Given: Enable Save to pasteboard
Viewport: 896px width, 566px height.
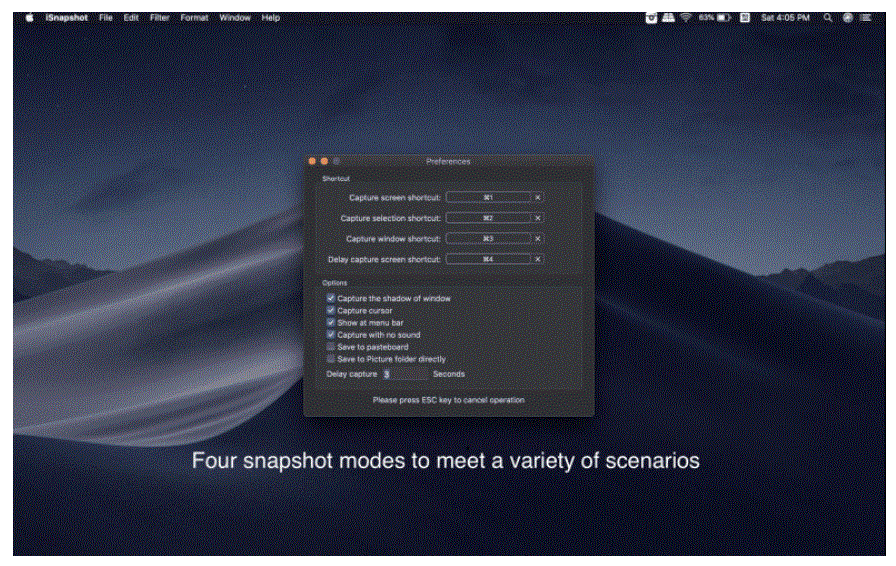Looking at the screenshot, I should pos(331,346).
